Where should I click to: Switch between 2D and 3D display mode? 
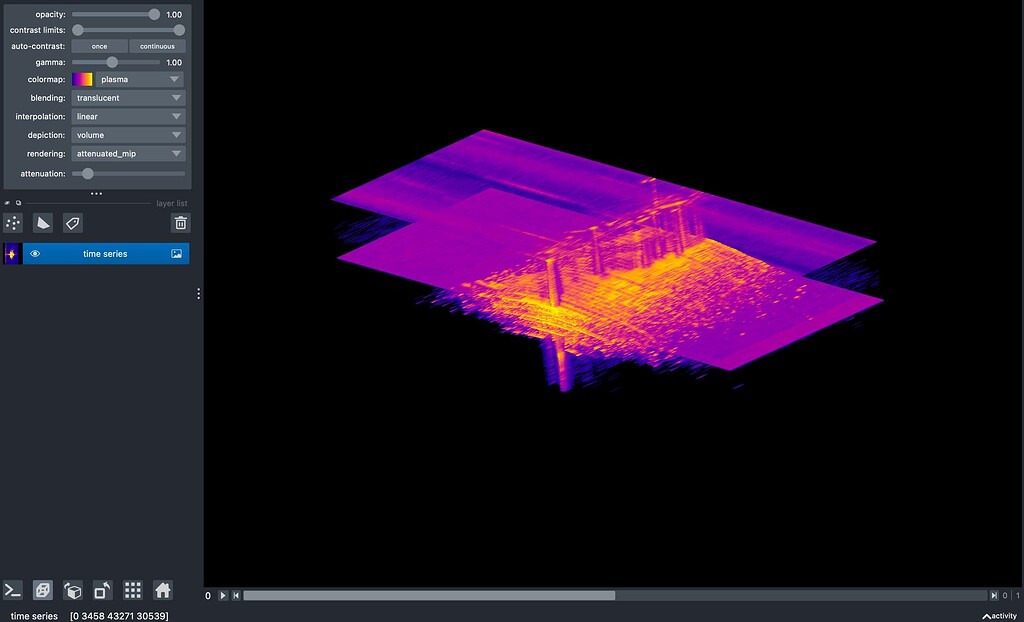tap(42, 591)
